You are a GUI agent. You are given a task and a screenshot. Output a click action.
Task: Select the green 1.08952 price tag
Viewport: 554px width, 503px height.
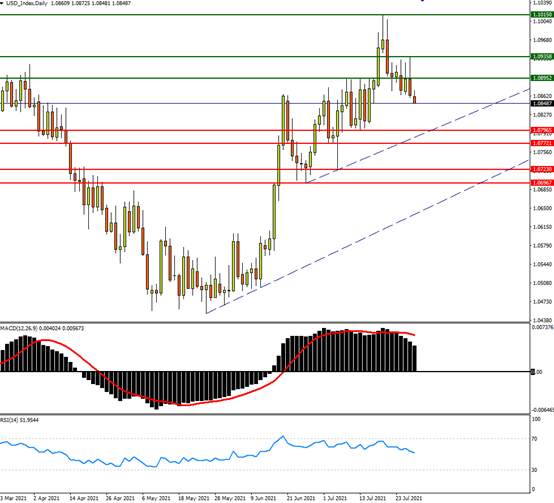[x=542, y=78]
